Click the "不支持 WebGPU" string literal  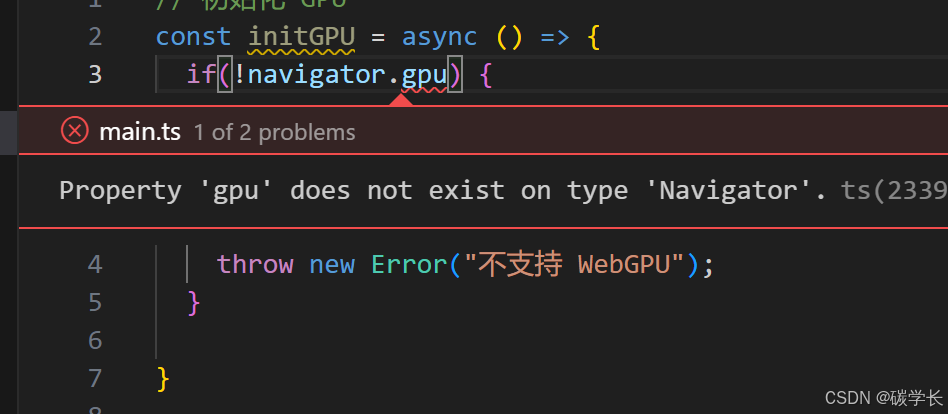[574, 265]
